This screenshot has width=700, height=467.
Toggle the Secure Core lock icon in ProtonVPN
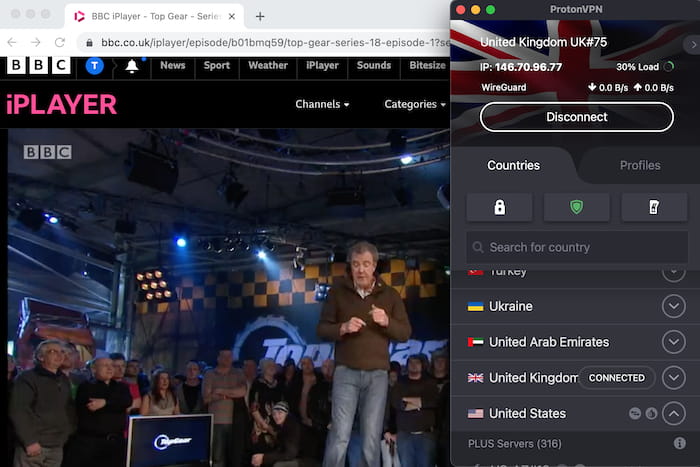[x=500, y=207]
